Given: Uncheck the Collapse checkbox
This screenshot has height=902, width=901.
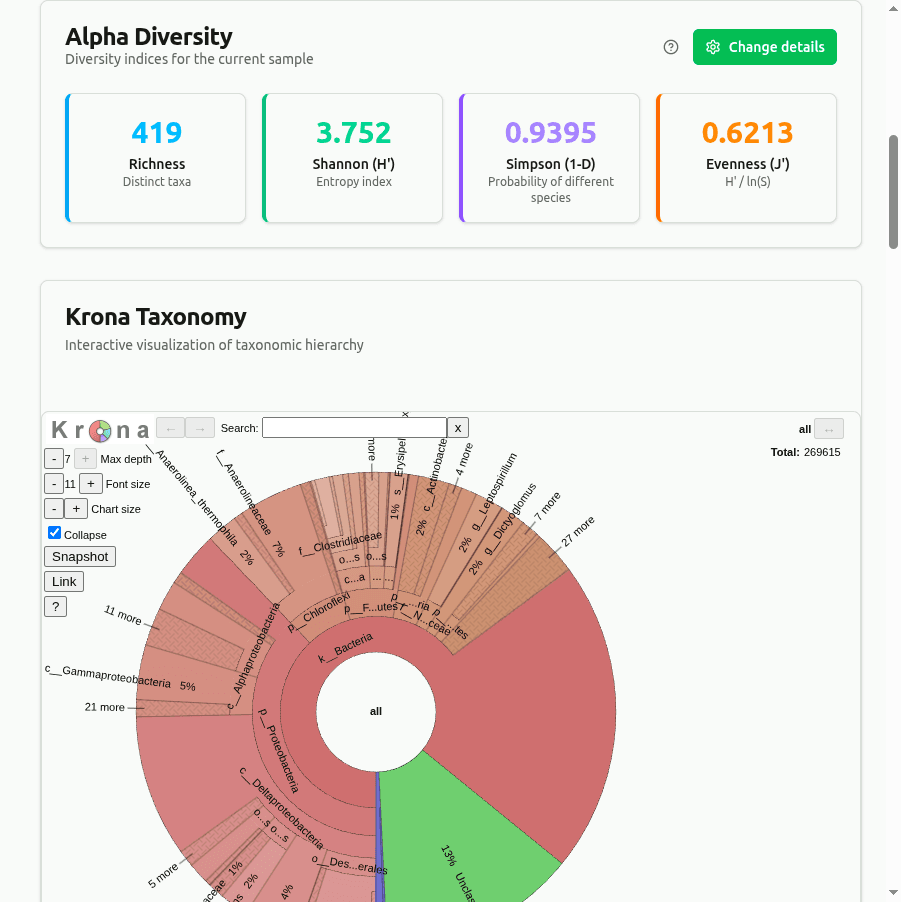Looking at the screenshot, I should 55,534.
